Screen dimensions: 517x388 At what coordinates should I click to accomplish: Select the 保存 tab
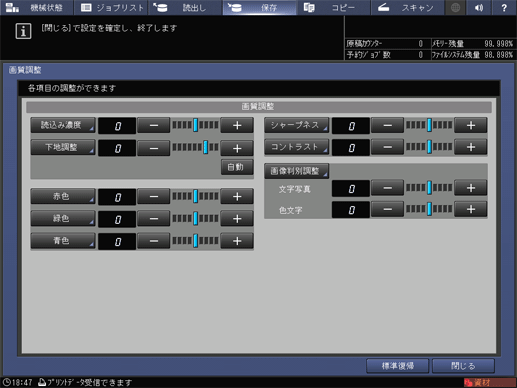coord(259,7)
